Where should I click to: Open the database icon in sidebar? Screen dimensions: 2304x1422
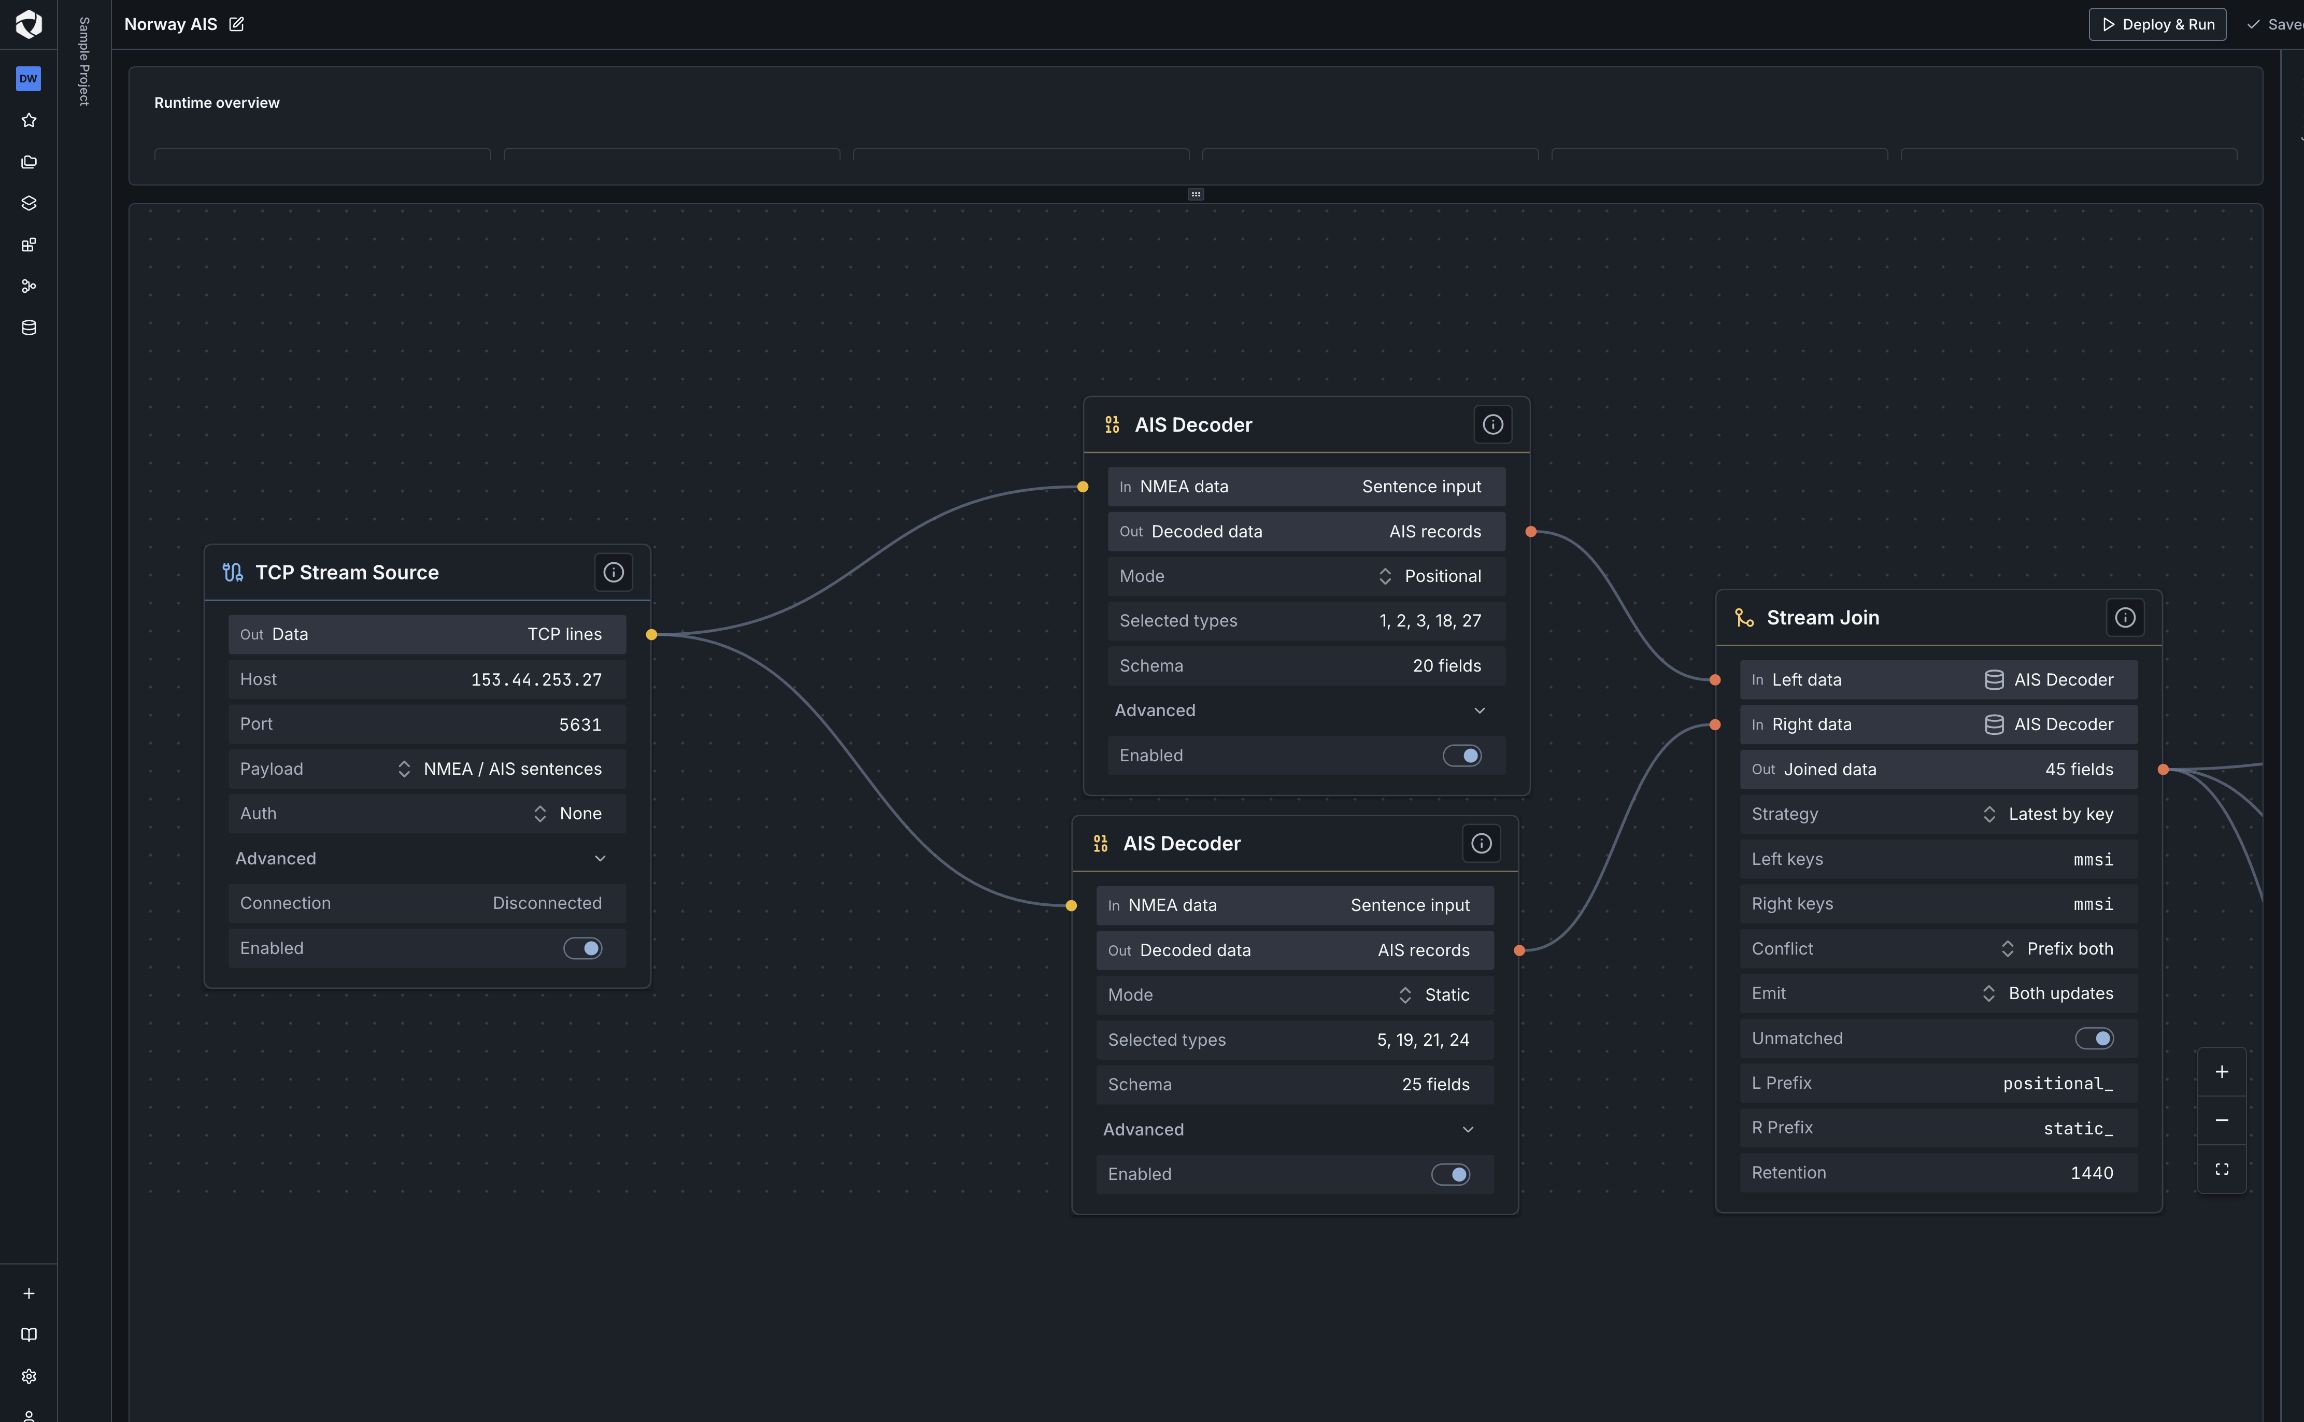pyautogui.click(x=29, y=328)
